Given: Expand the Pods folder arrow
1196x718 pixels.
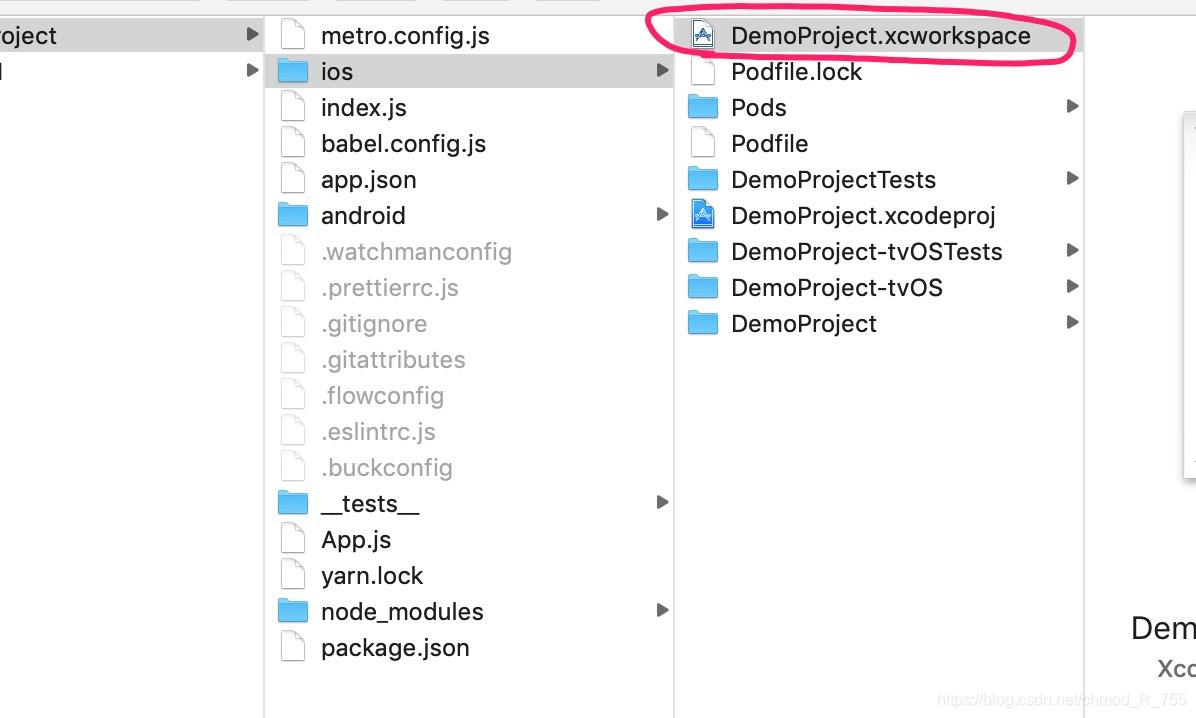Looking at the screenshot, I should point(1072,106).
